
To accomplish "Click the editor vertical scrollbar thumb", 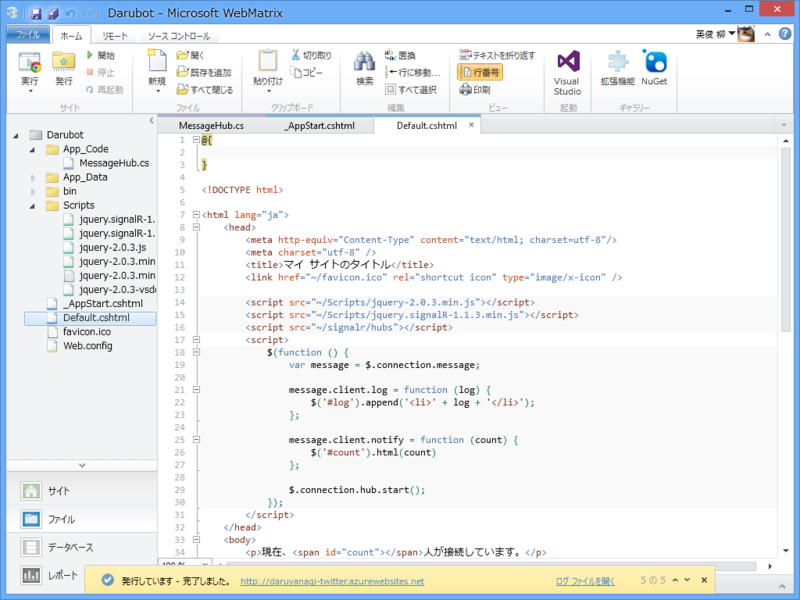I will point(786,240).
